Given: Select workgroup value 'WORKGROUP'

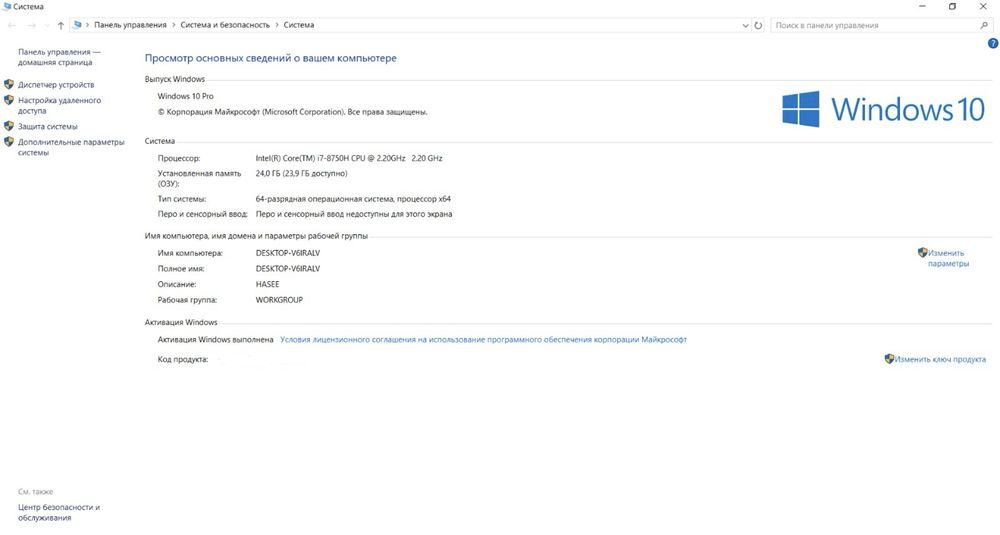Looking at the screenshot, I should pos(279,300).
